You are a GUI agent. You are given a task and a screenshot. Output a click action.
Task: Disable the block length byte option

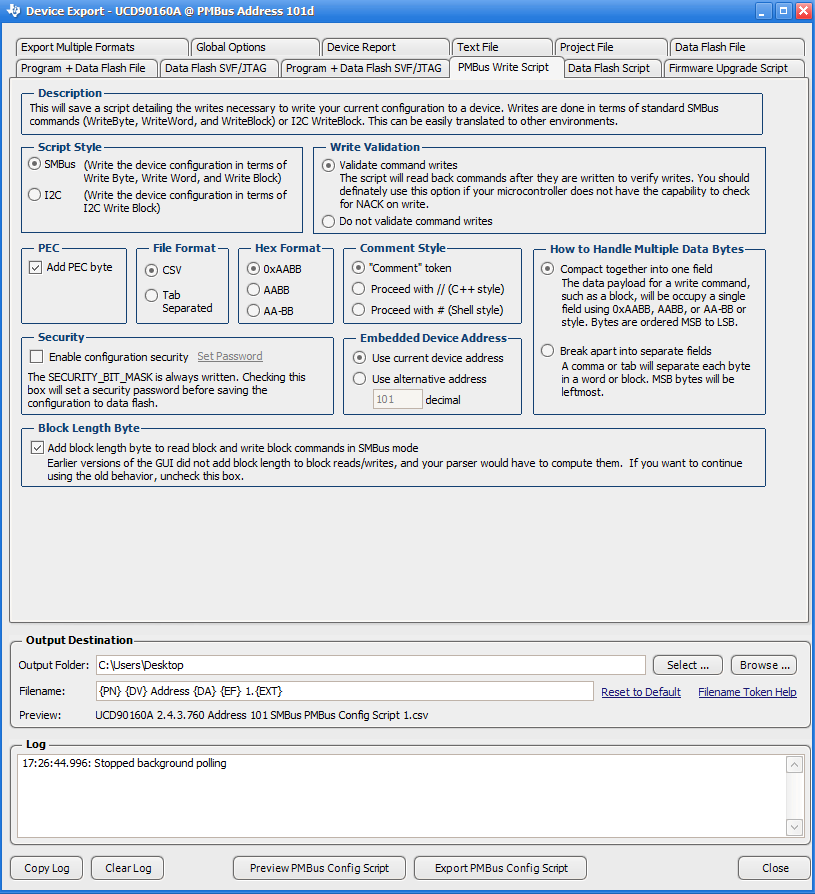[x=38, y=448]
